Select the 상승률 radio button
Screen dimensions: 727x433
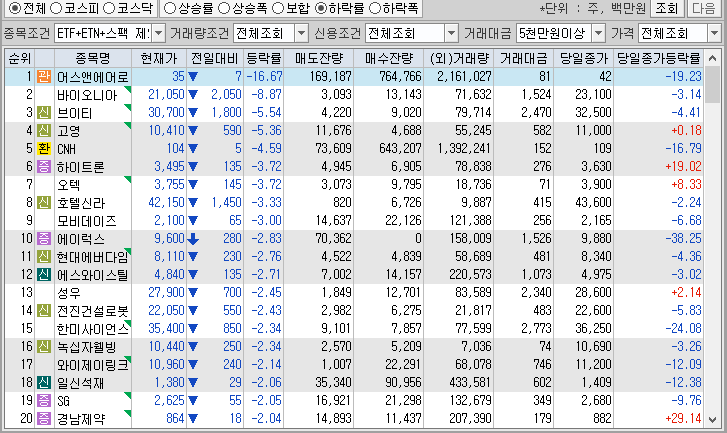[170, 8]
